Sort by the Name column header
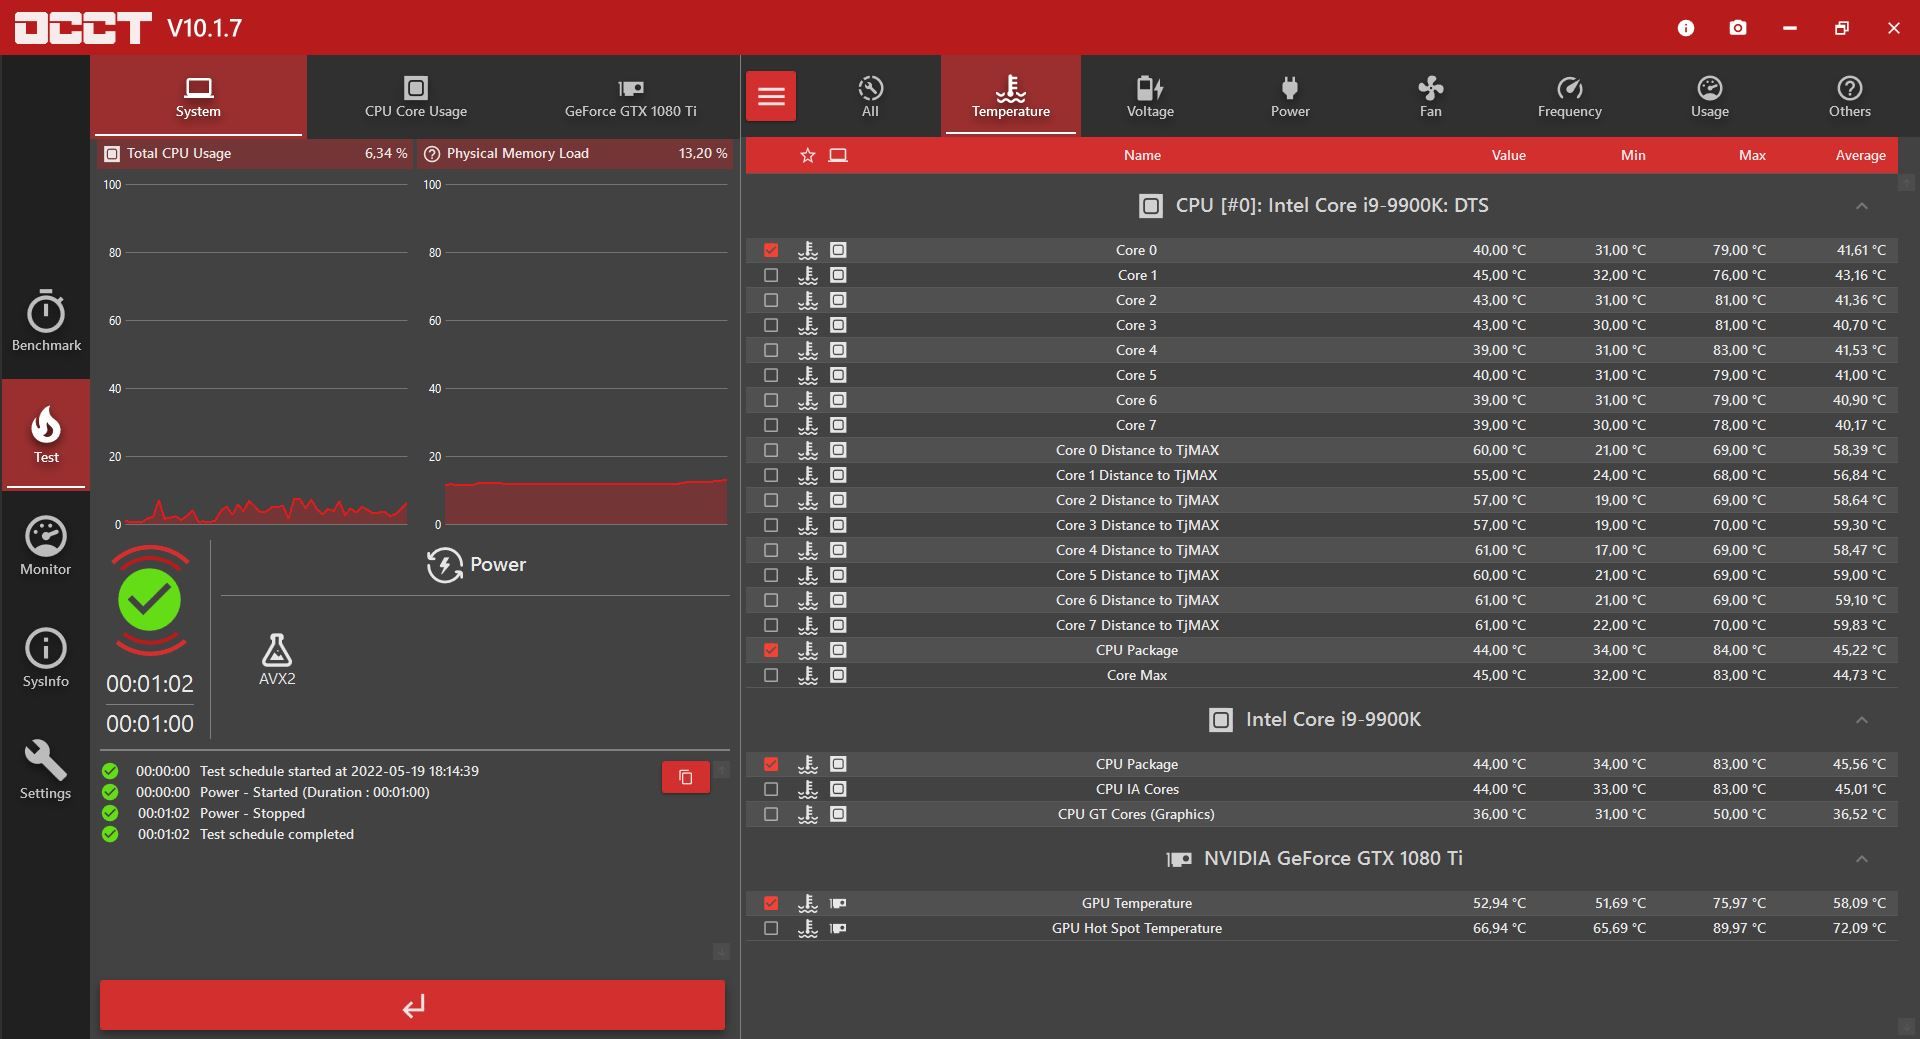1920x1039 pixels. [x=1142, y=155]
